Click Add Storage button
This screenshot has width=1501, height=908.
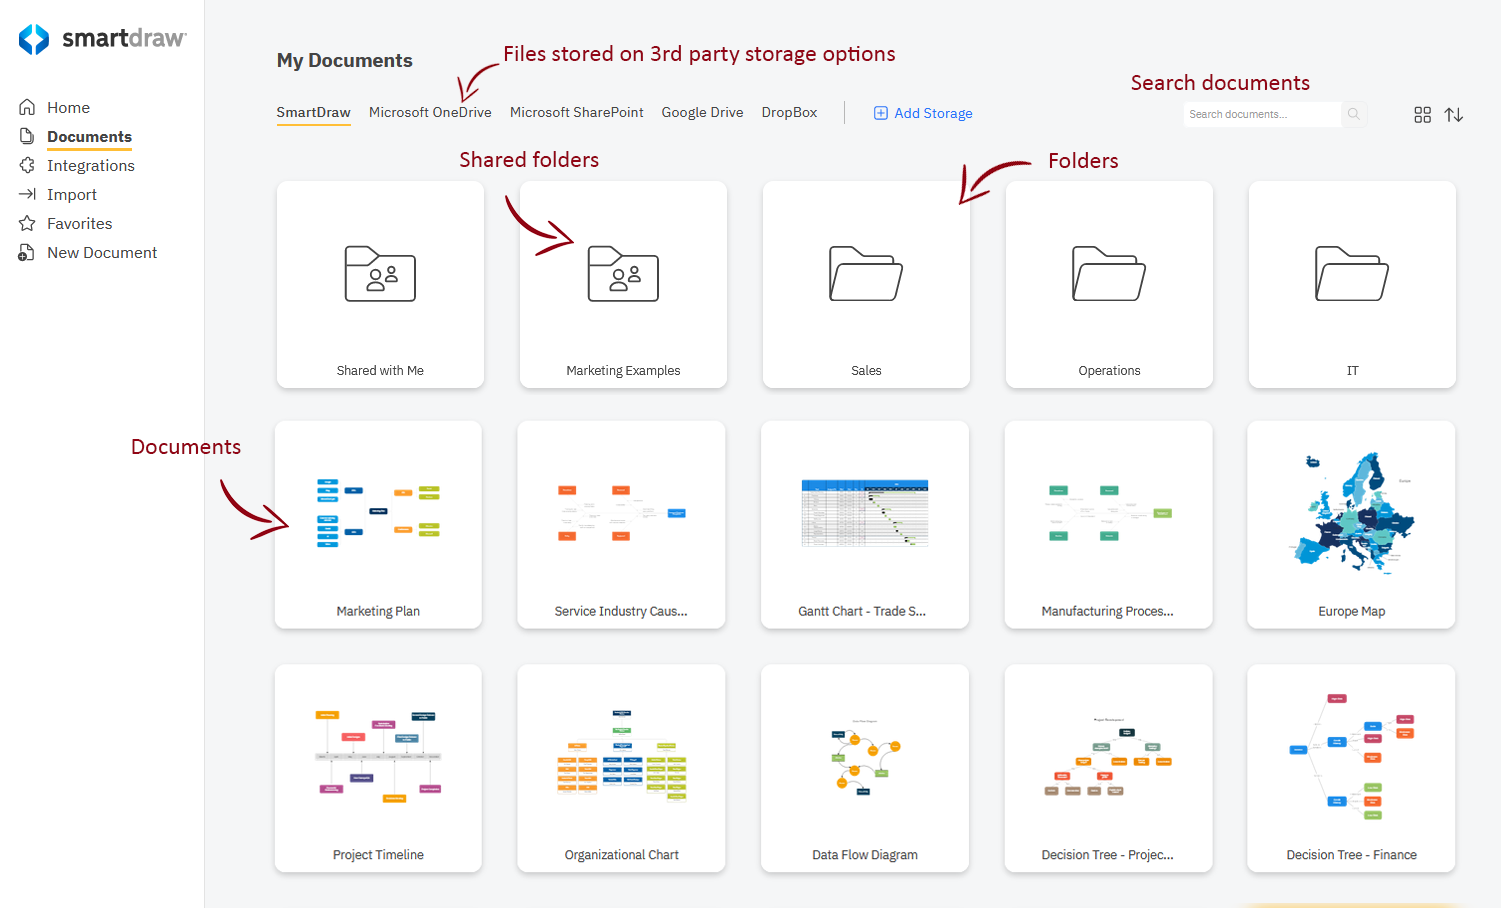[923, 113]
